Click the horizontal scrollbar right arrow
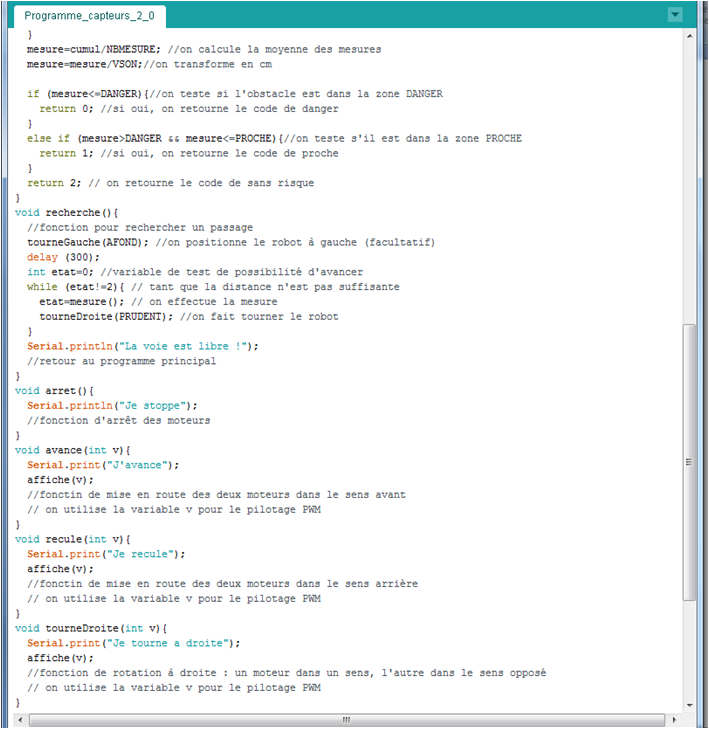Image resolution: width=709 pixels, height=729 pixels. click(674, 720)
